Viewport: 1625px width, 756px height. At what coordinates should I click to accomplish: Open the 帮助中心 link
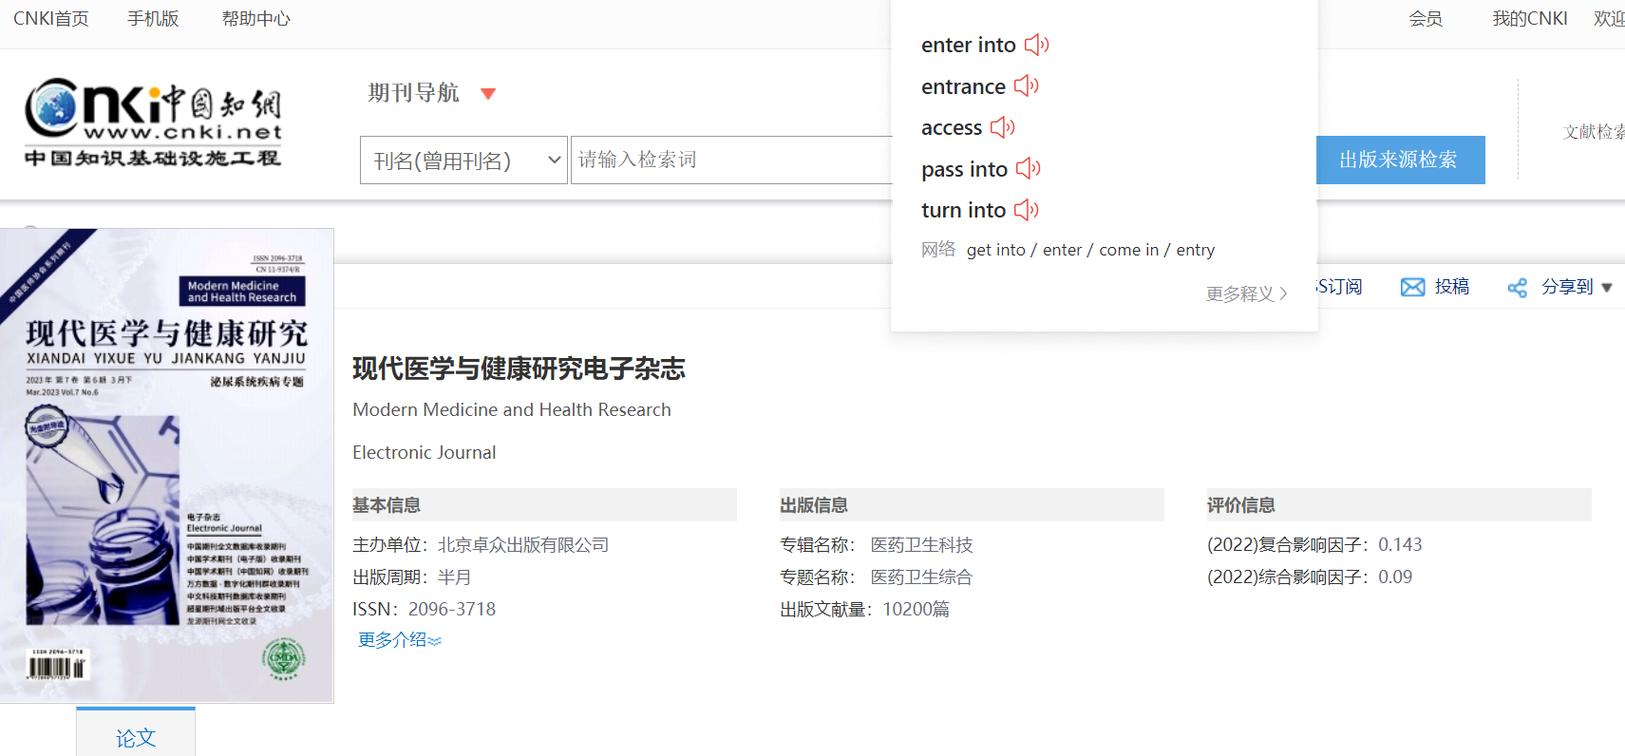click(x=256, y=19)
